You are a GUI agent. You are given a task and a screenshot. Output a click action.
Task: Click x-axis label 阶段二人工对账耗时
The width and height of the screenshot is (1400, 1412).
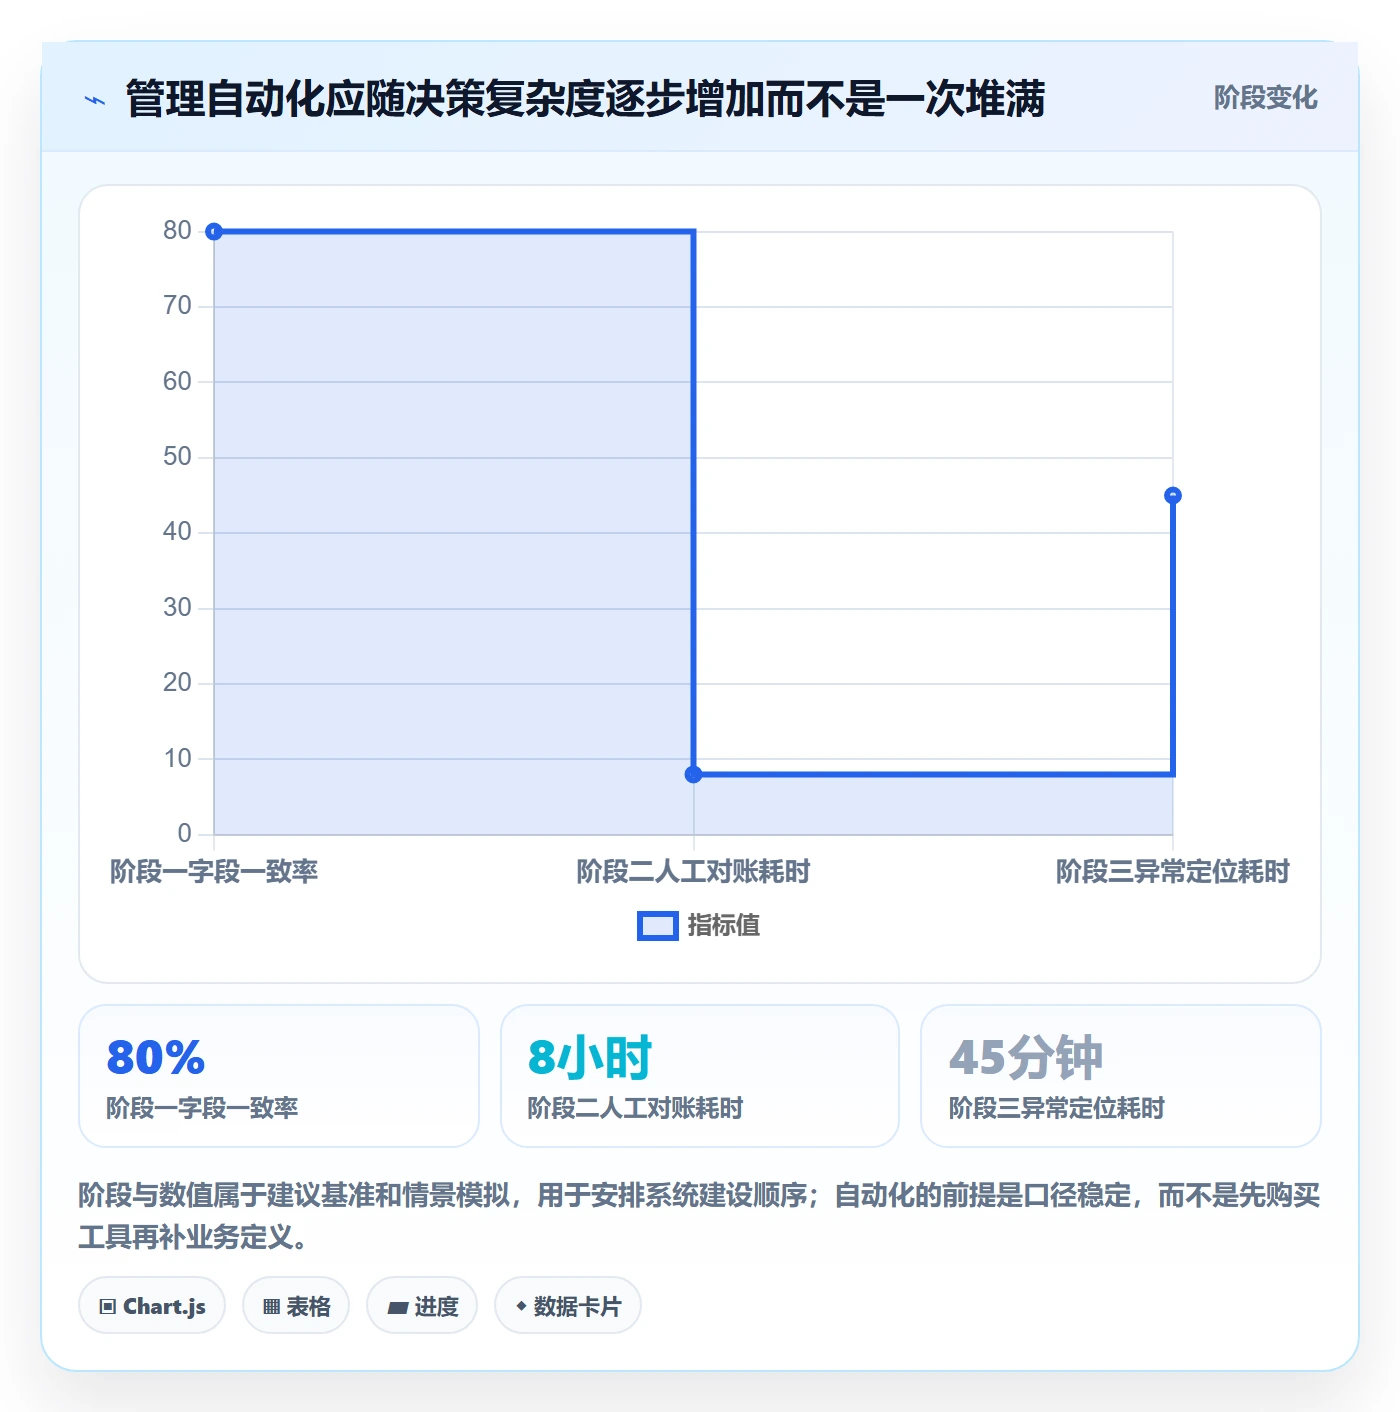(x=693, y=872)
